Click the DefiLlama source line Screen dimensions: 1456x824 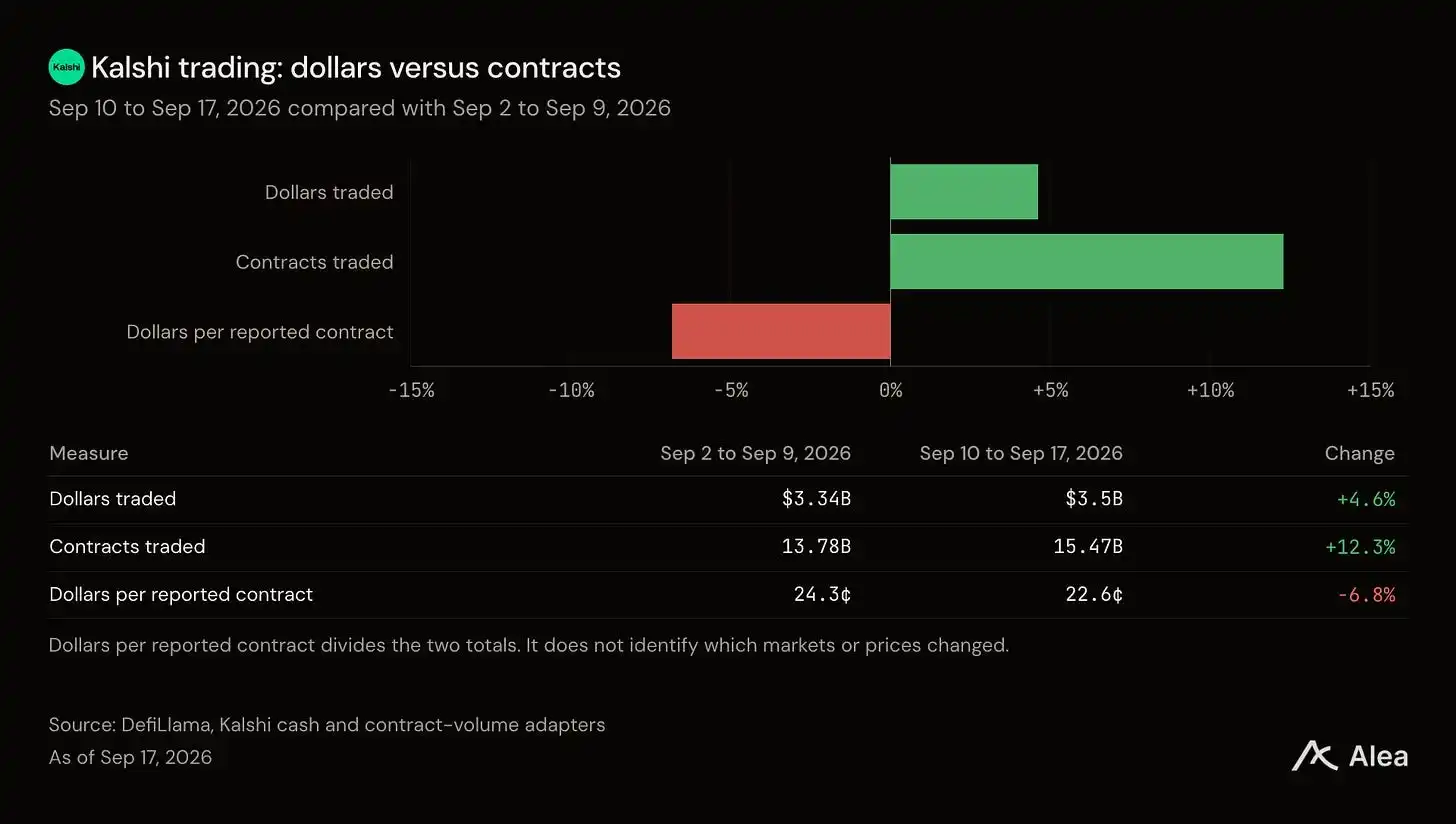[327, 725]
